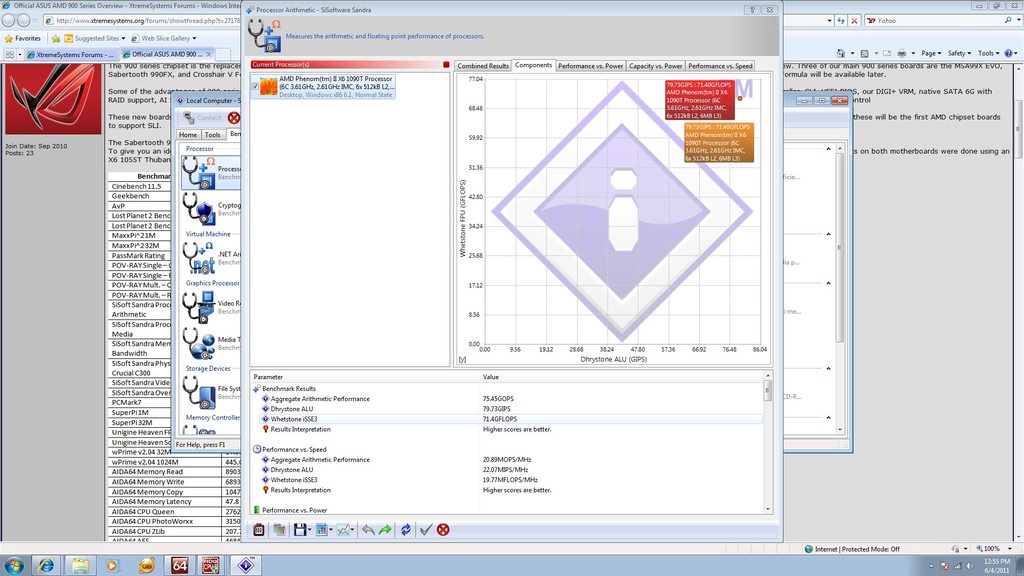The width and height of the screenshot is (1024, 576).
Task: Select the Home tab in Local Computer window
Action: click(x=188, y=135)
